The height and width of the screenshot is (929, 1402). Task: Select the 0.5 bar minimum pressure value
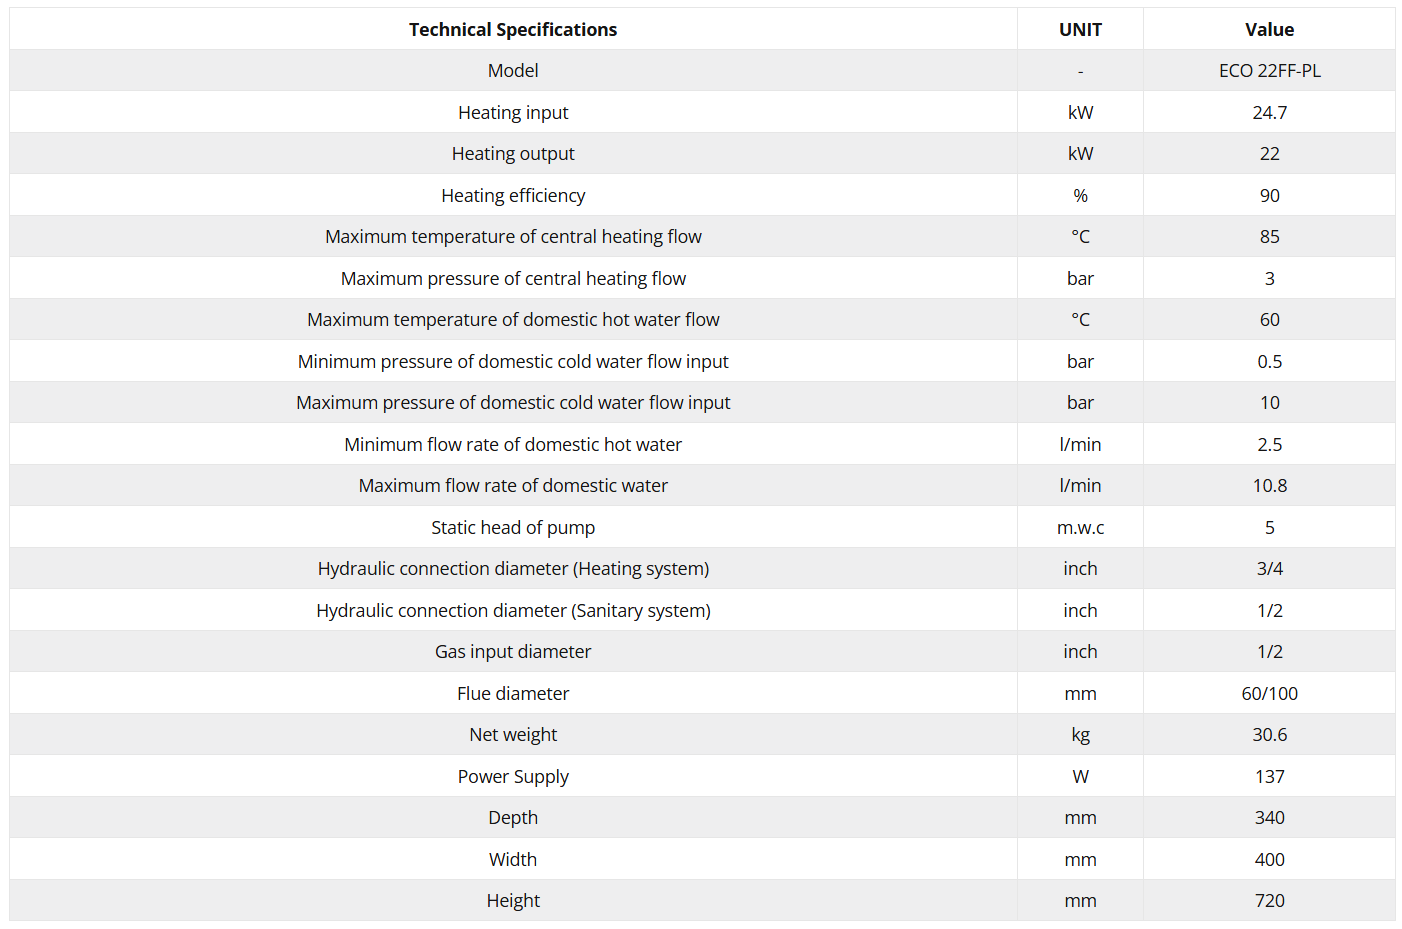coord(1269,361)
